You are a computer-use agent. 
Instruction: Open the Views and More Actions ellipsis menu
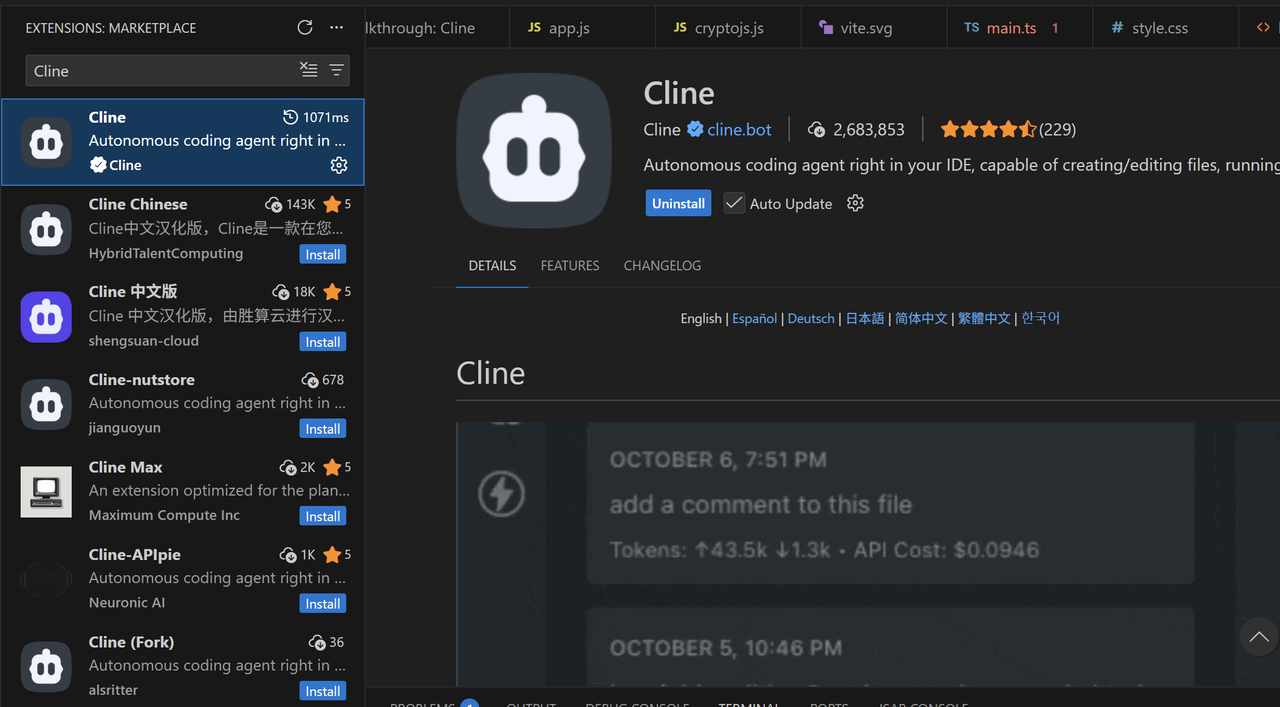pyautogui.click(x=337, y=28)
